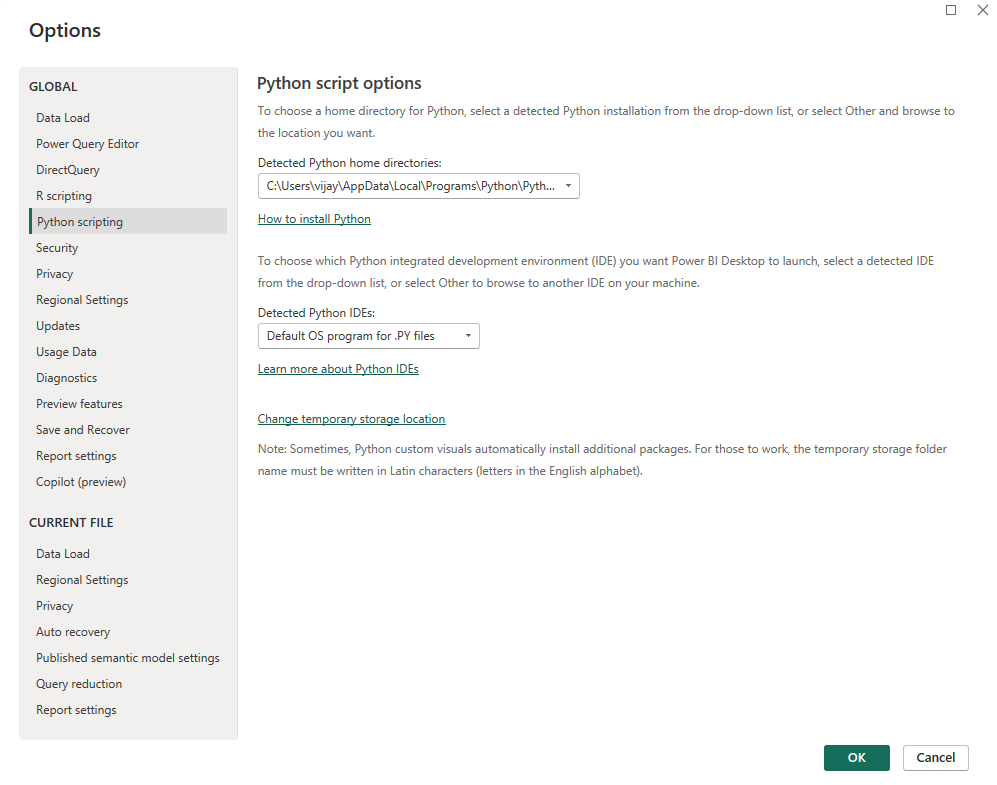Select the Security category

click(x=57, y=248)
